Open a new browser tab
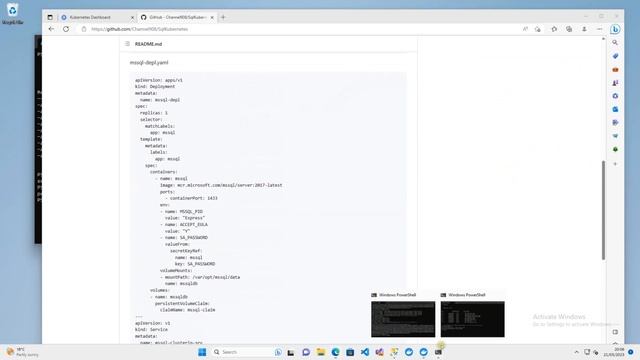 pos(223,17)
